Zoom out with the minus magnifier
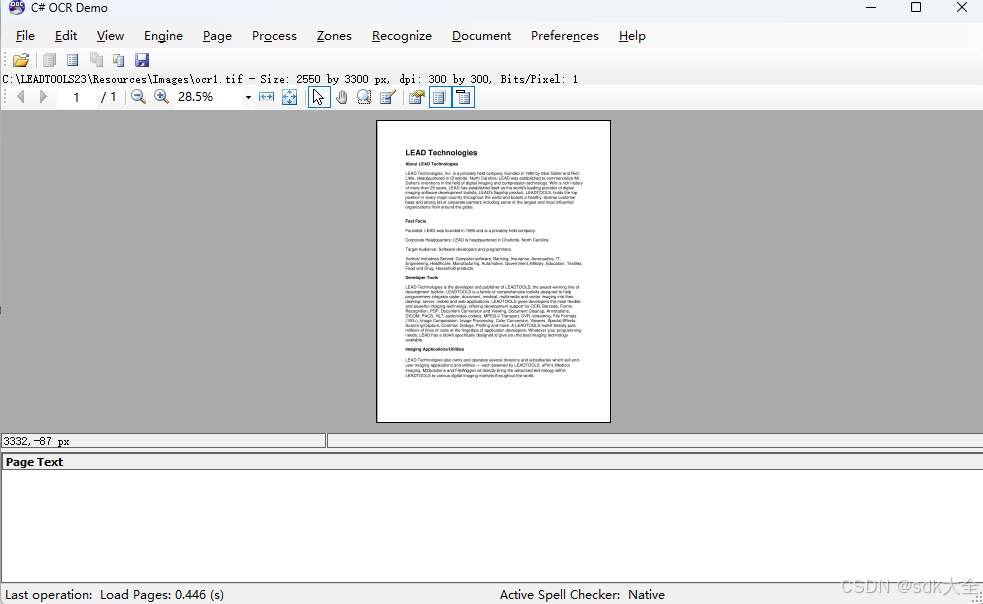The width and height of the screenshot is (983, 604). [139, 97]
